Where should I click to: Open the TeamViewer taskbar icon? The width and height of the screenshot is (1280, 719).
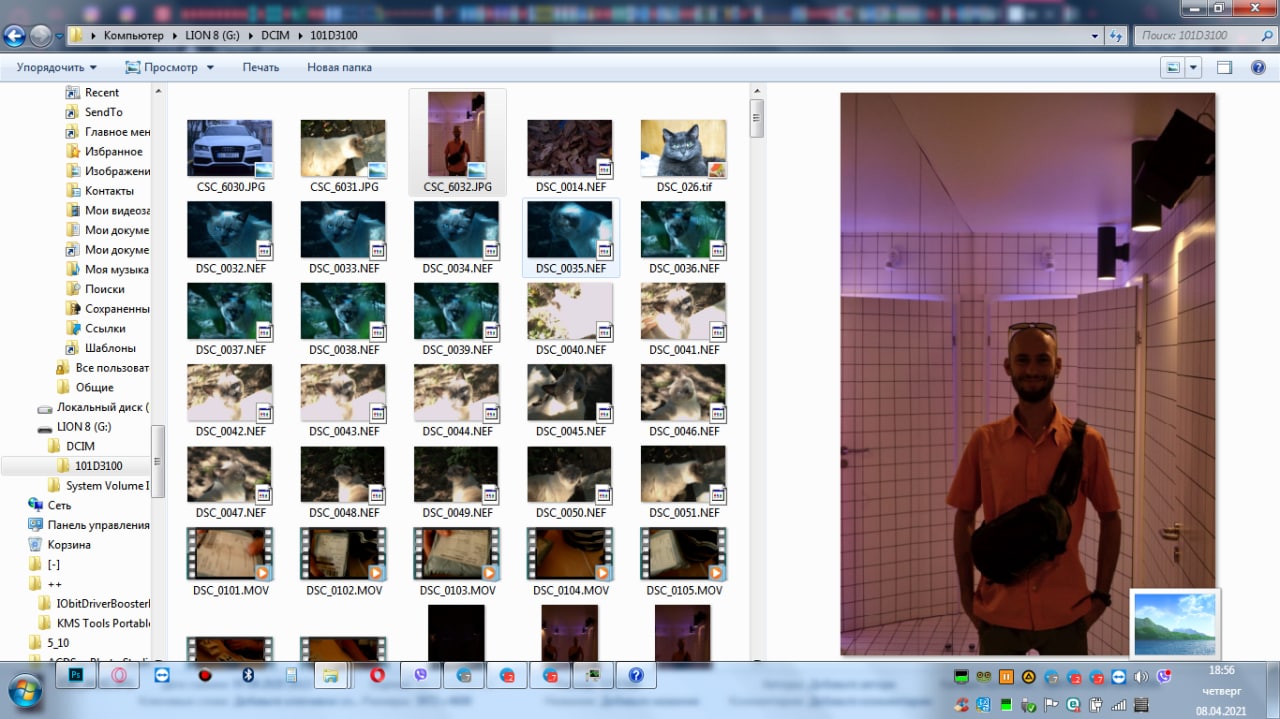162,676
